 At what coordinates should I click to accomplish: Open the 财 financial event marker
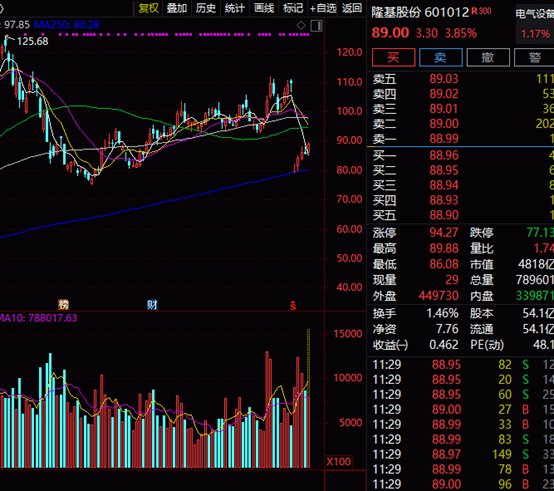(x=152, y=304)
